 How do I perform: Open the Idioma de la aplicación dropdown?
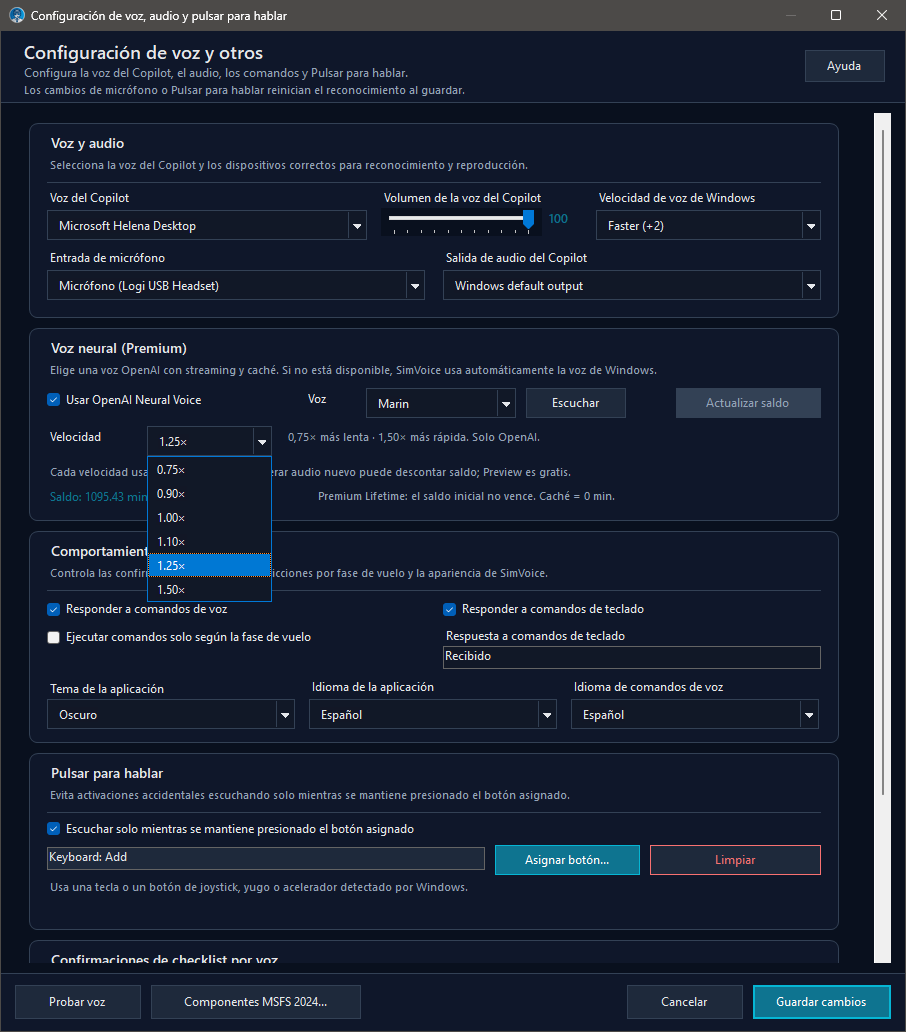(x=433, y=714)
